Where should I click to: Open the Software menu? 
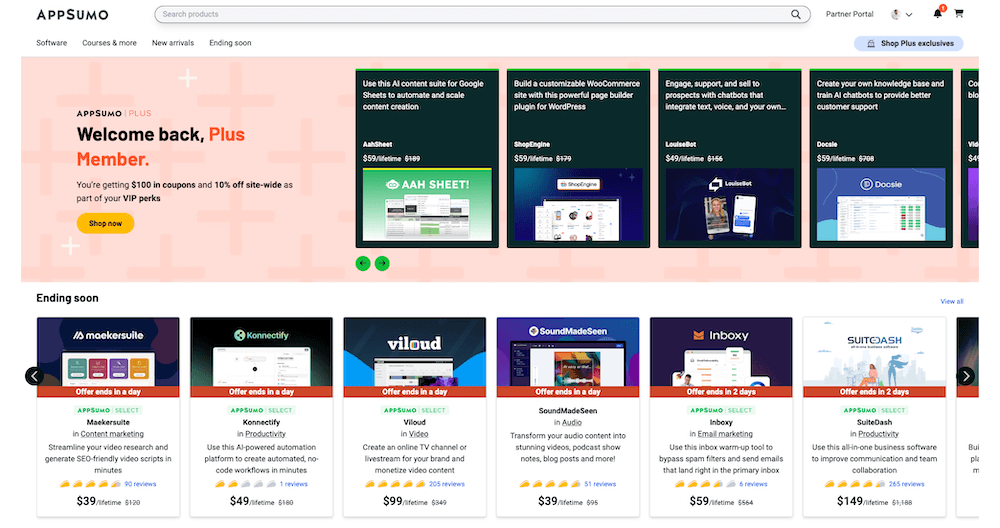(52, 43)
